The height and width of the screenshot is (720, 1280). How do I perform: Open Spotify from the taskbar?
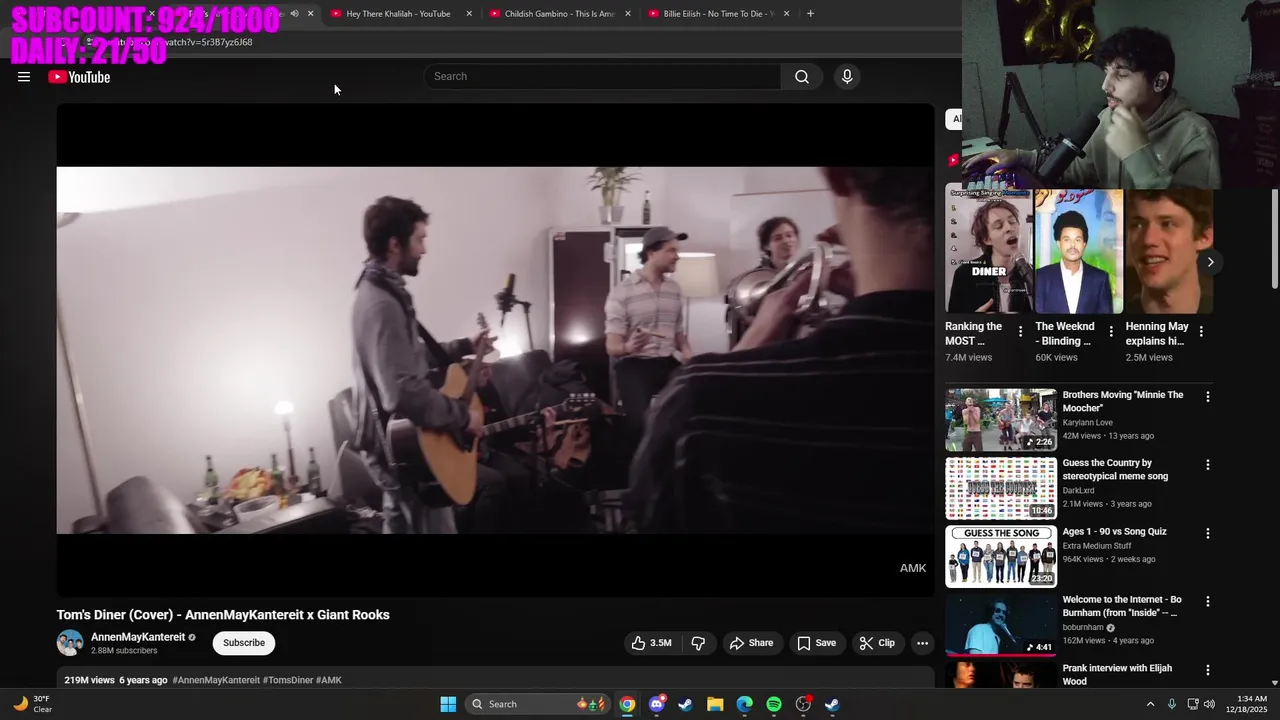[774, 704]
